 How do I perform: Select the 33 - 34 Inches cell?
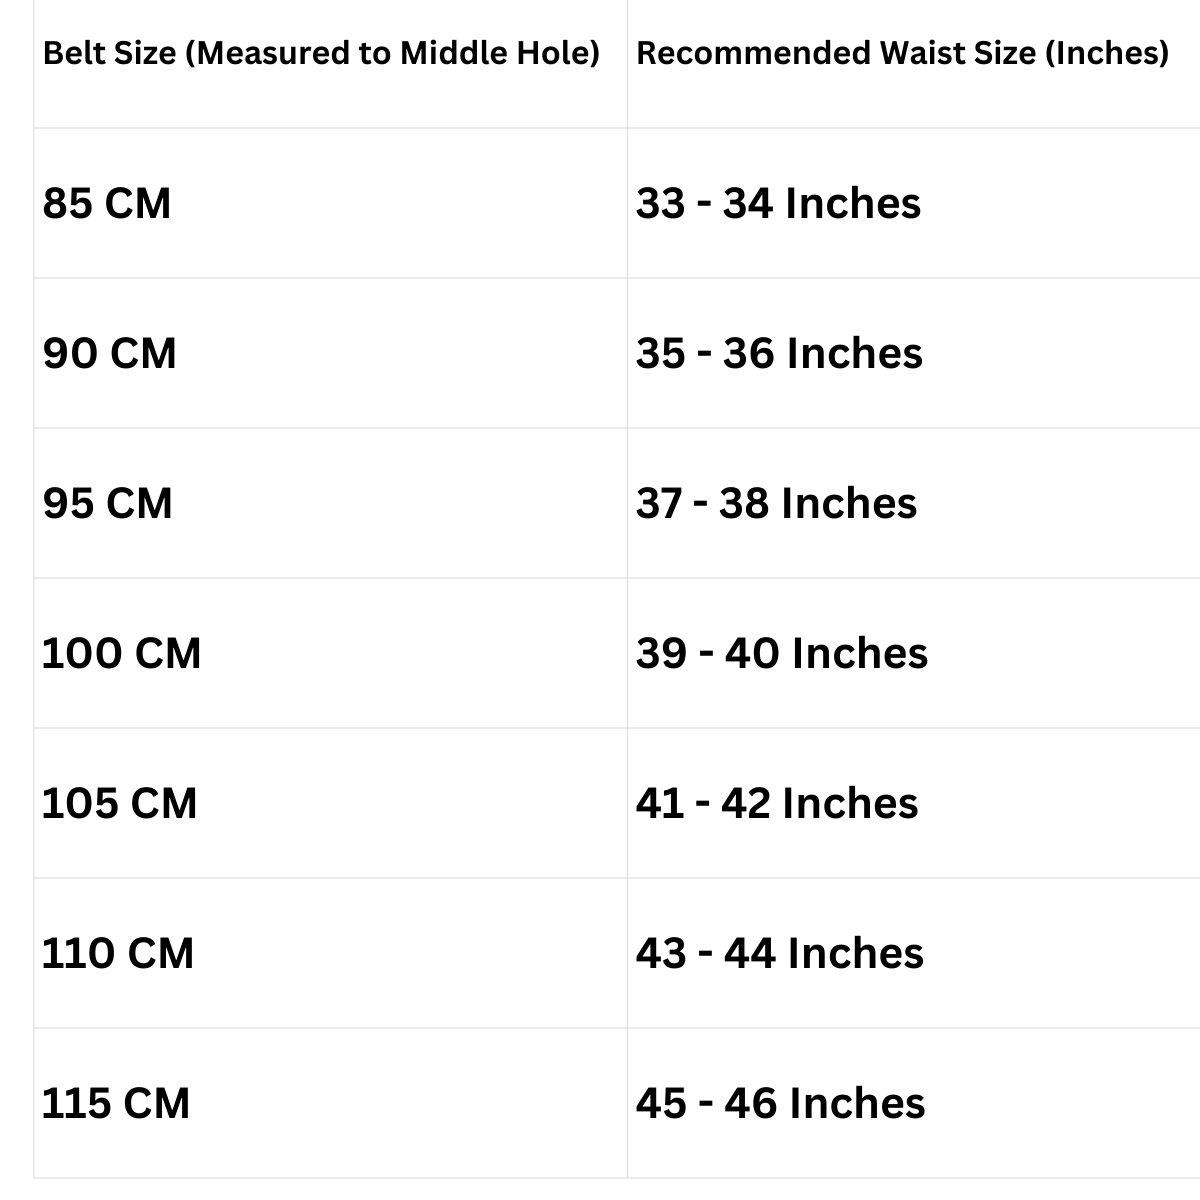[778, 203]
